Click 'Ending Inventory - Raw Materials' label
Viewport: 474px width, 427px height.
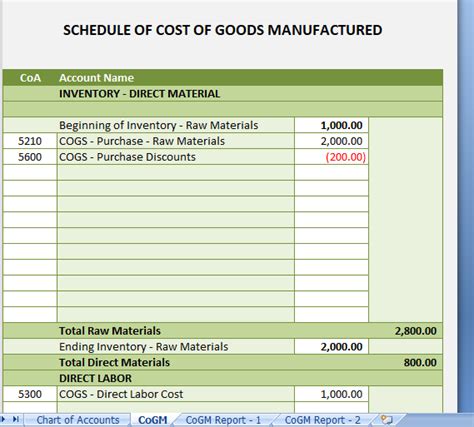(144, 347)
